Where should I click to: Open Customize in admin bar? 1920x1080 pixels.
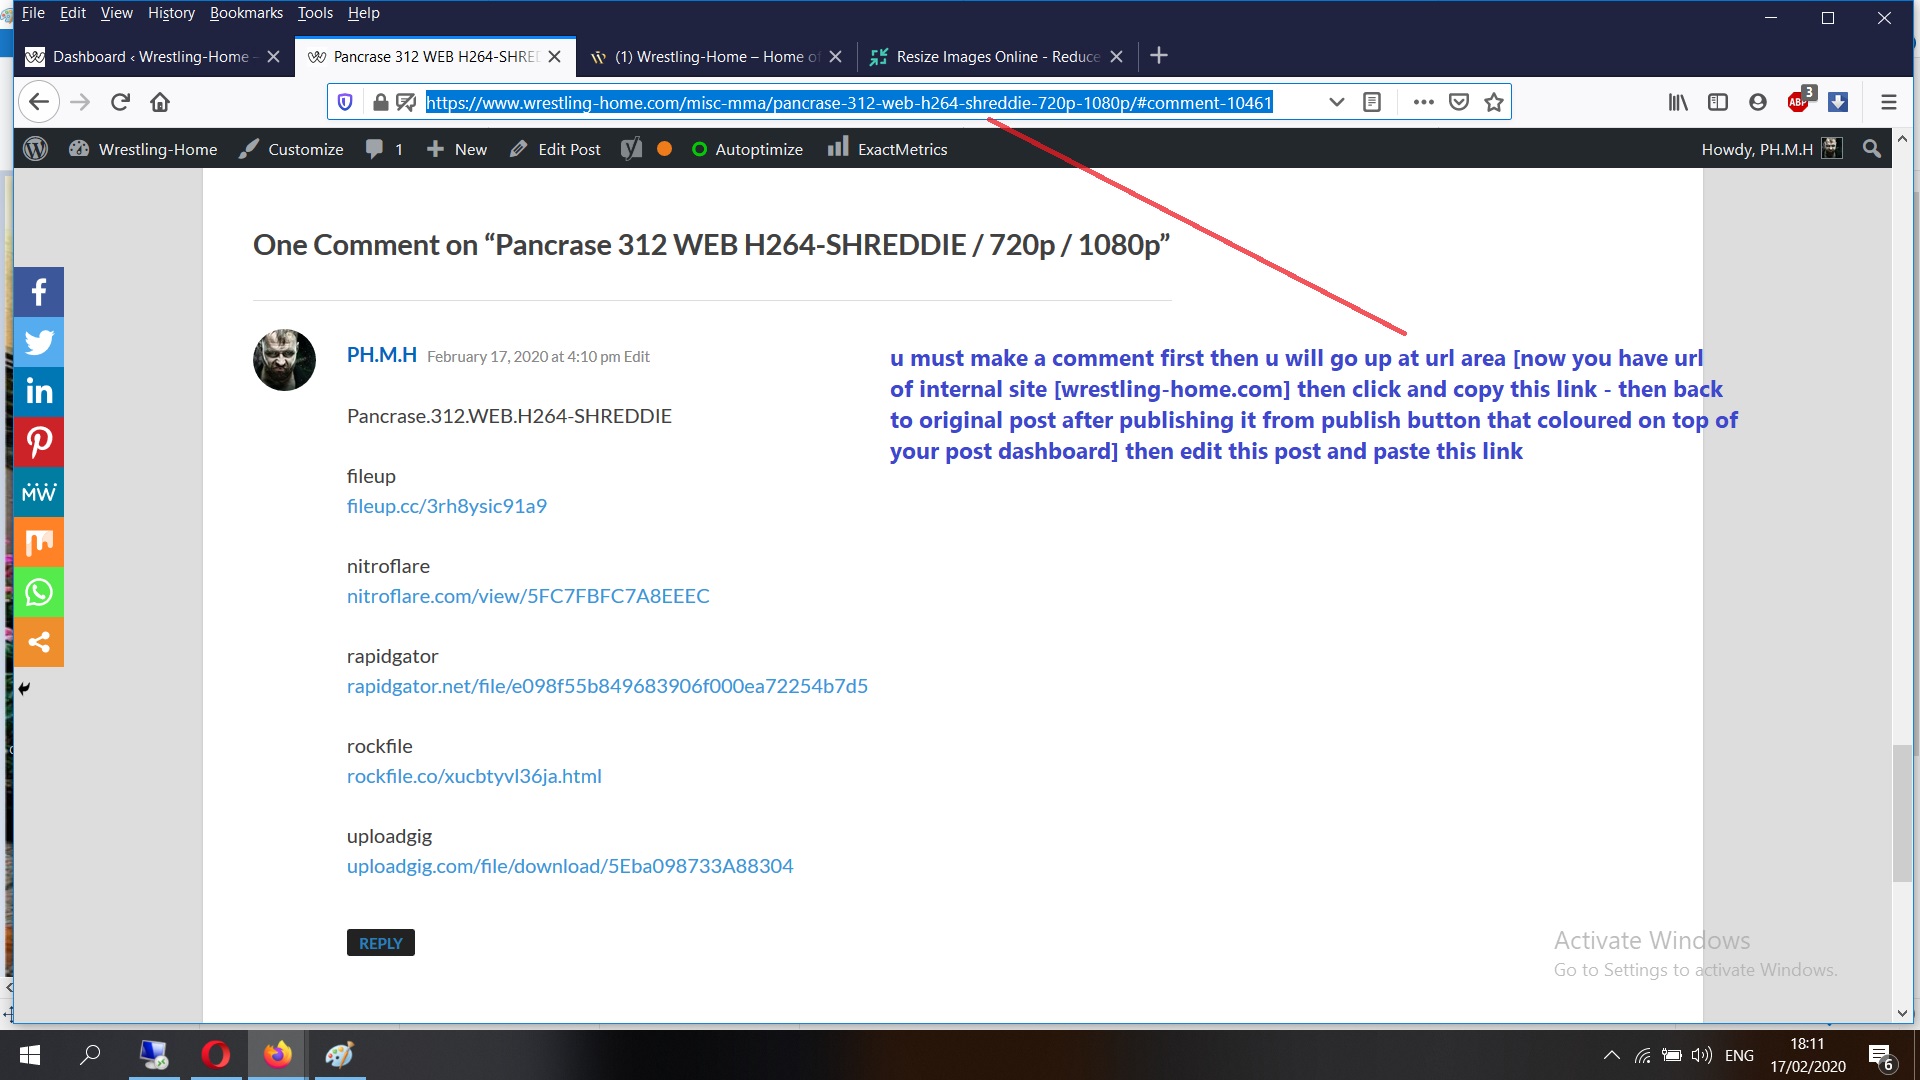291,149
